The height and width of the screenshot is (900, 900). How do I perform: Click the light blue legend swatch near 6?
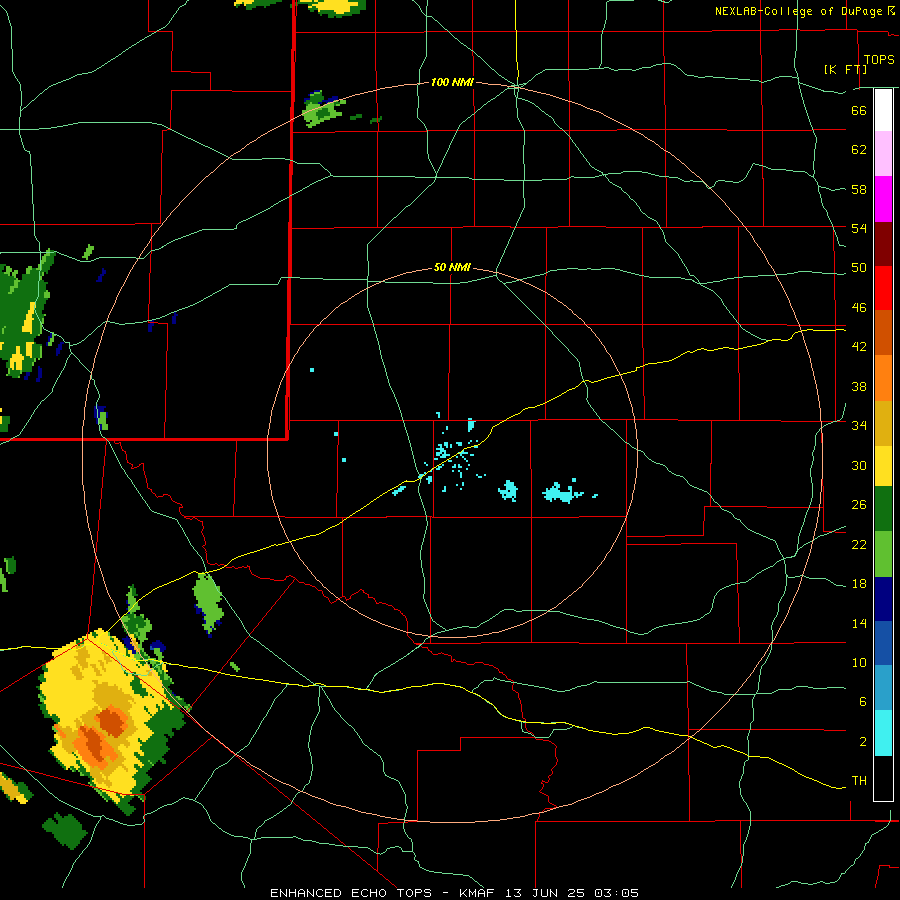(883, 688)
